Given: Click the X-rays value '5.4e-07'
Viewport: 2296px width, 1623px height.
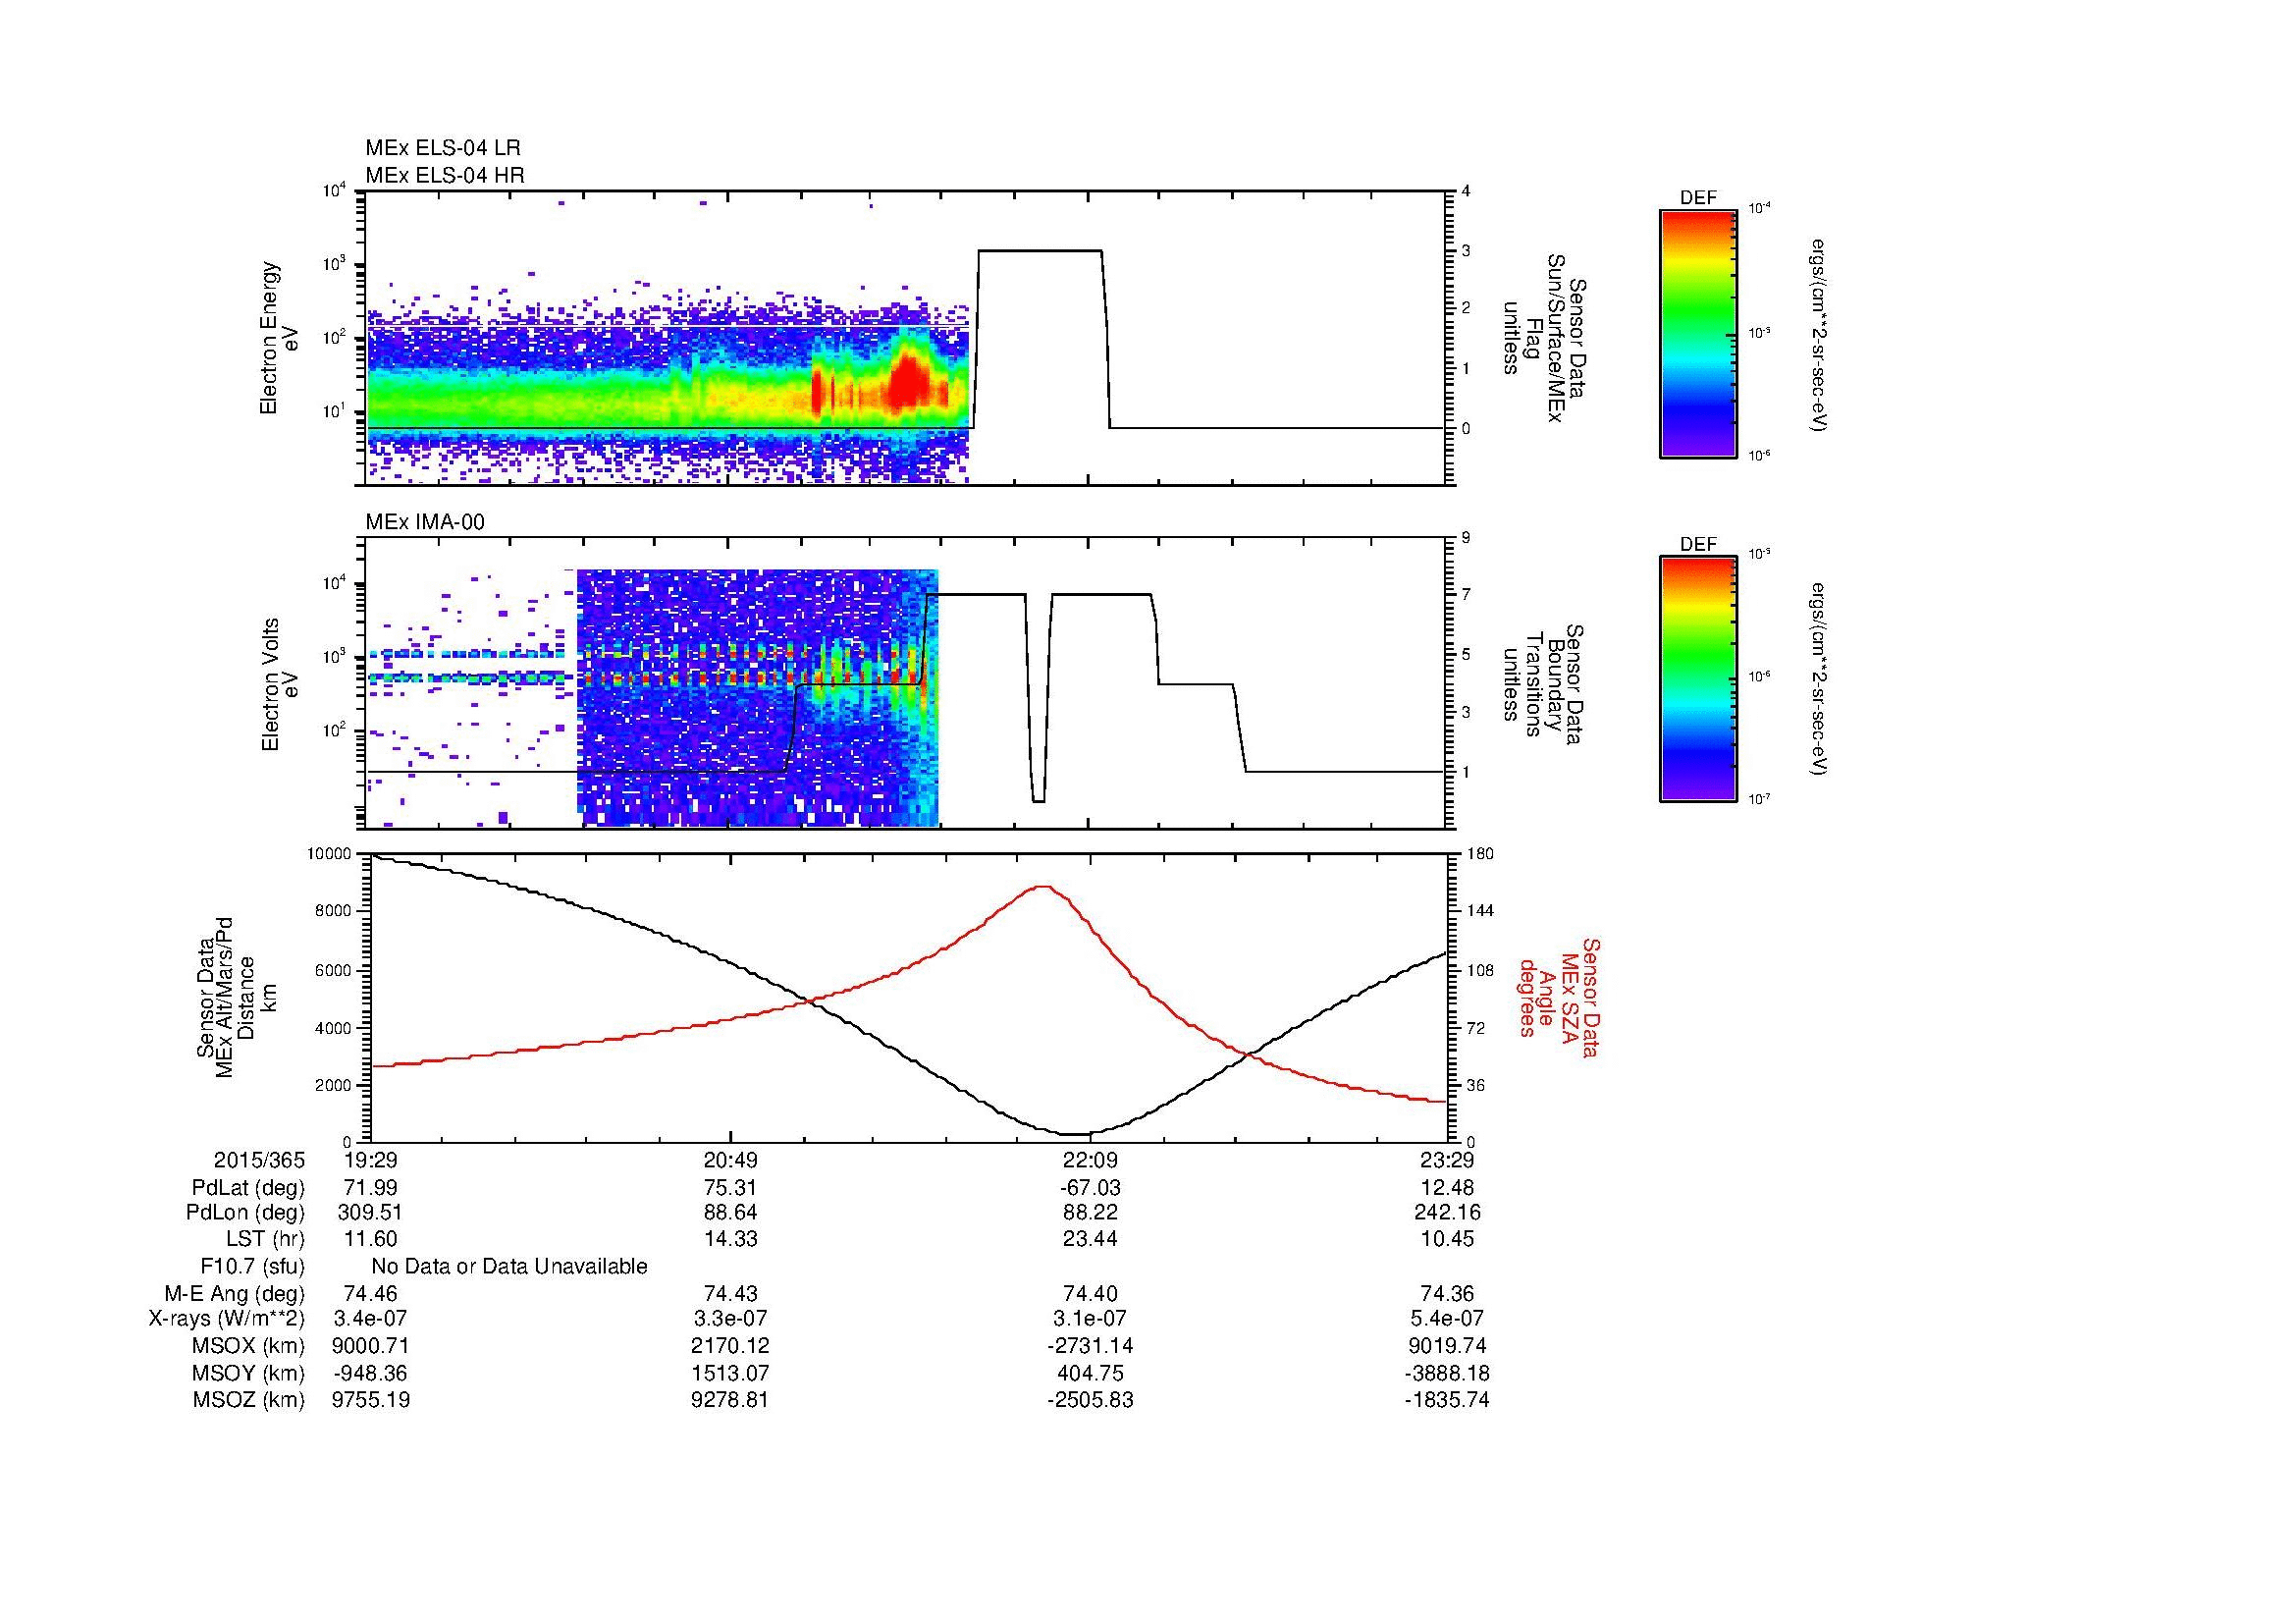Looking at the screenshot, I should pyautogui.click(x=1448, y=1320).
